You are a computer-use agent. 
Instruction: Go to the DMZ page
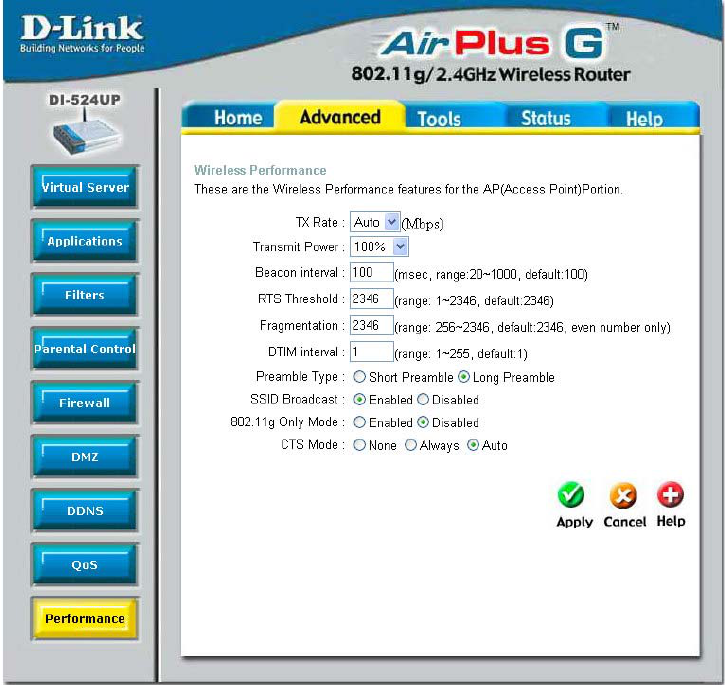[x=85, y=457]
